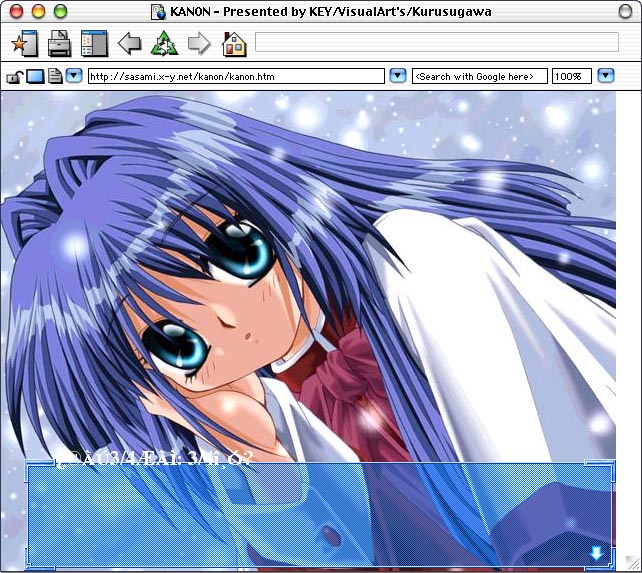Click the gray toolbar toggle pill button
642x573 pixels.
[625, 11]
